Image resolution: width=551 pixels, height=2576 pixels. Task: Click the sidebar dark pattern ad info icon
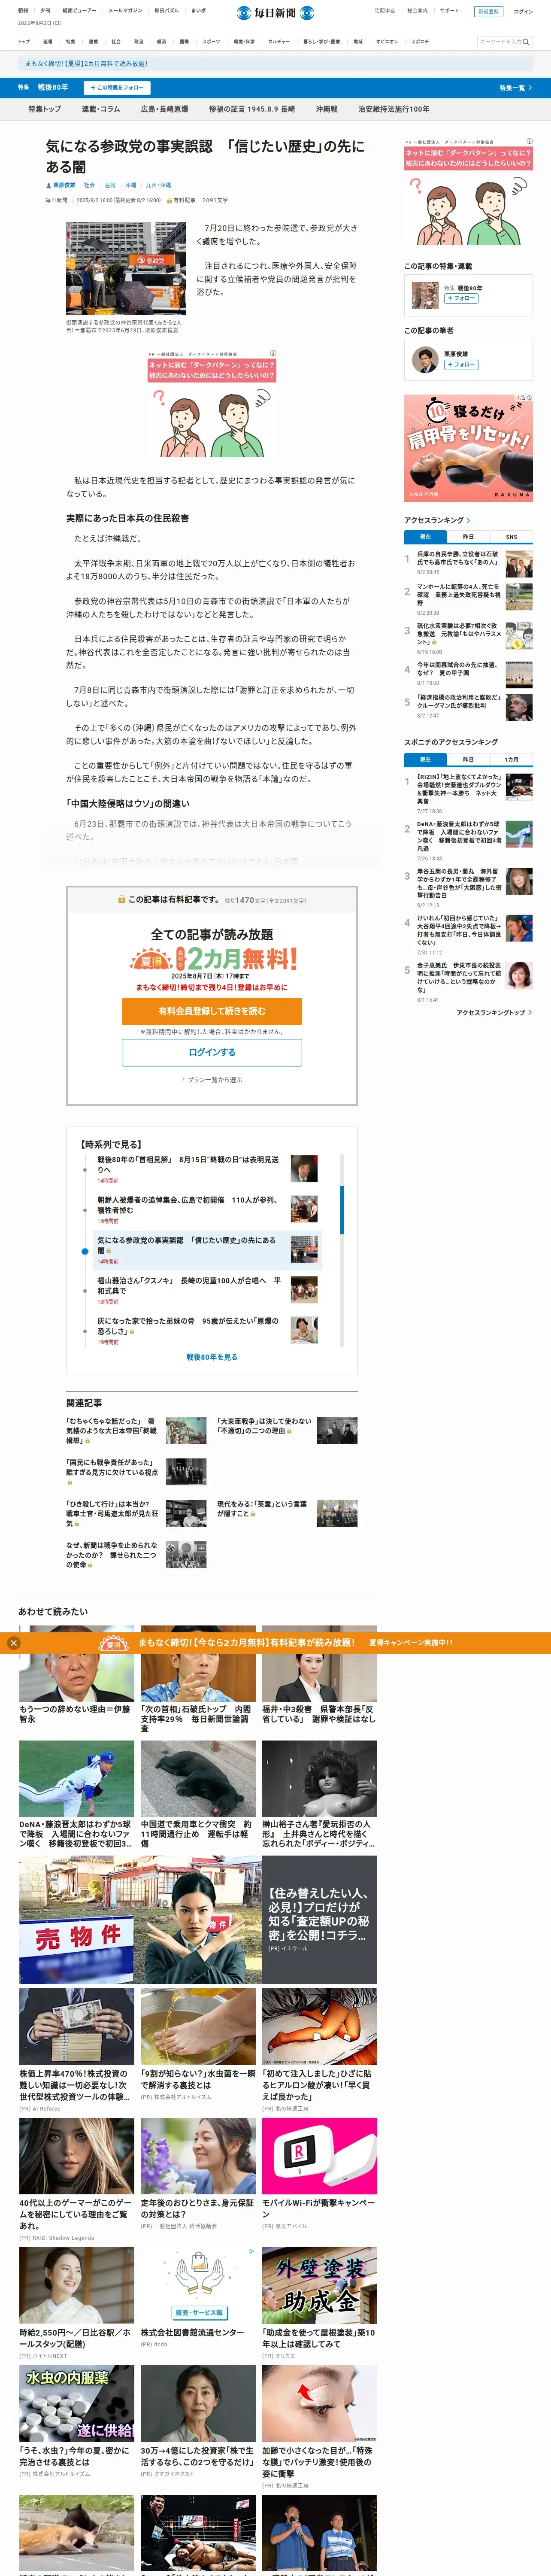tap(529, 141)
